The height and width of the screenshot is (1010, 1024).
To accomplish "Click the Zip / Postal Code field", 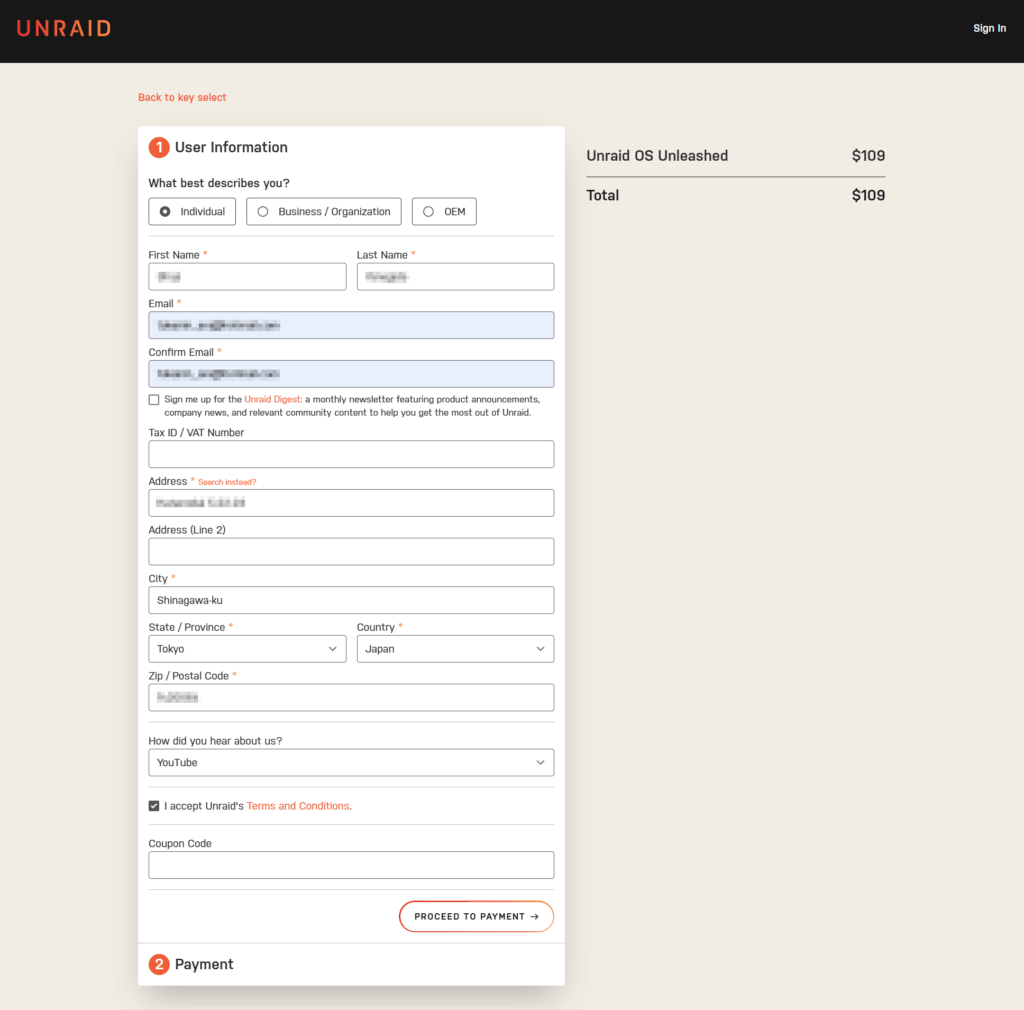I will tap(351, 697).
